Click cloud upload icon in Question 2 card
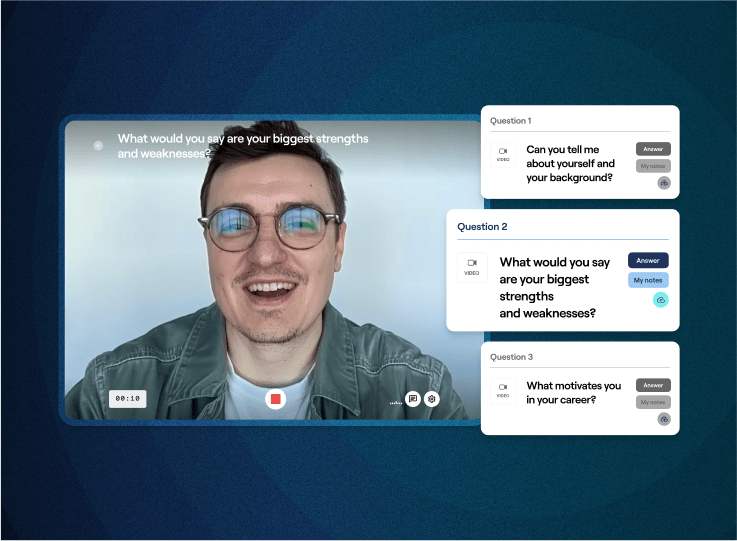737x541 pixels. [660, 300]
